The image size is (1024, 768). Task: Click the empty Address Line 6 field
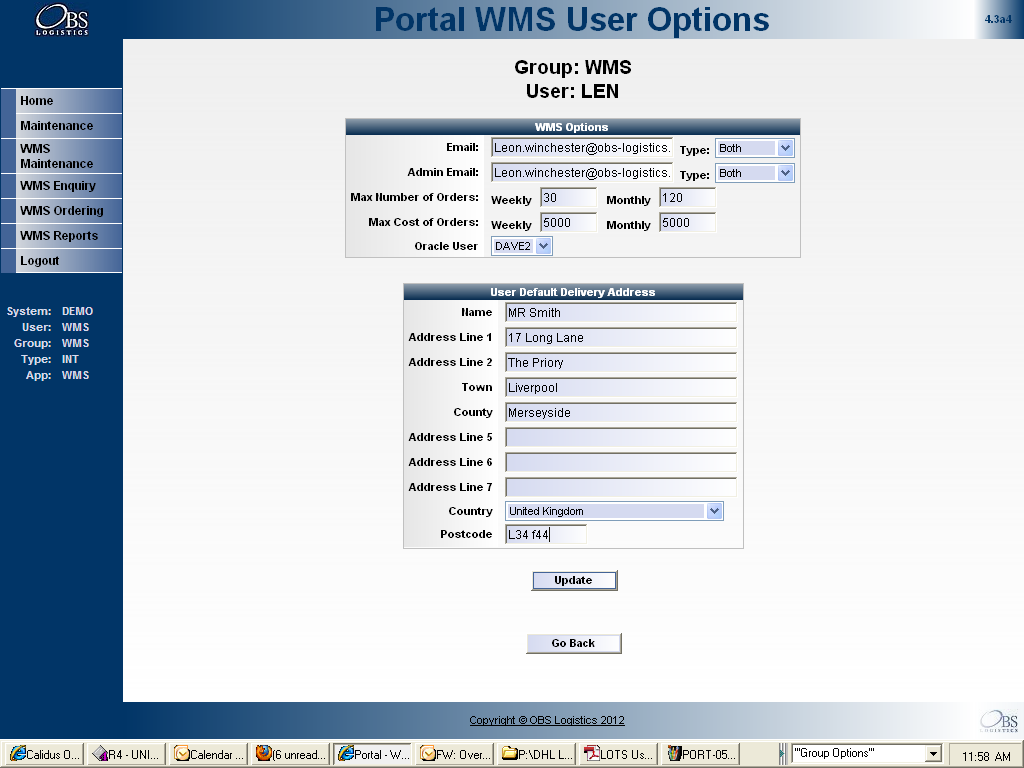(x=621, y=462)
